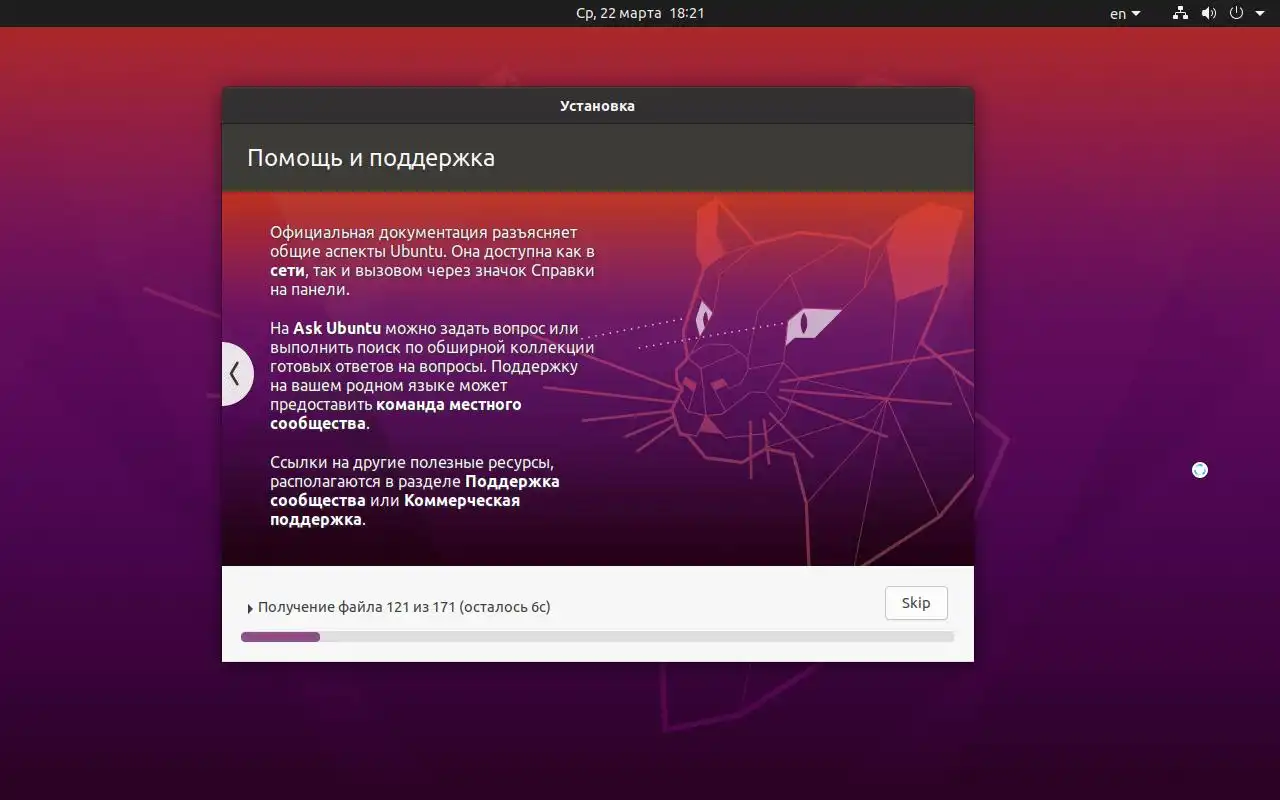Open the volume speaker icon
The image size is (1280, 800).
1208,13
